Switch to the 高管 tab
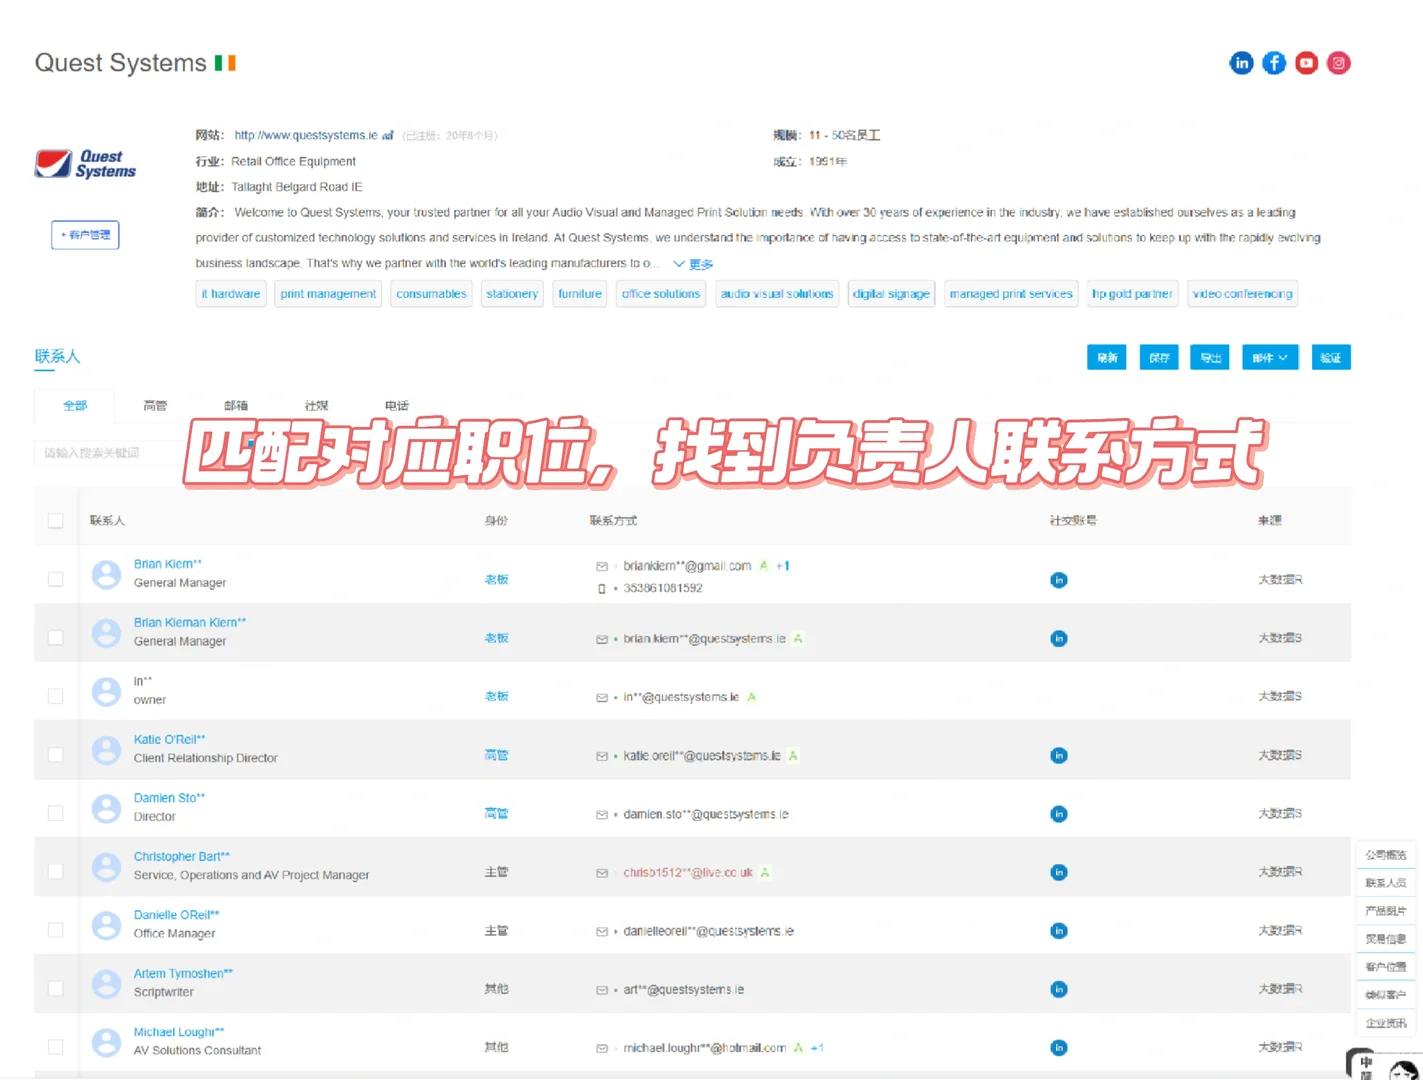1423x1080 pixels. 155,405
